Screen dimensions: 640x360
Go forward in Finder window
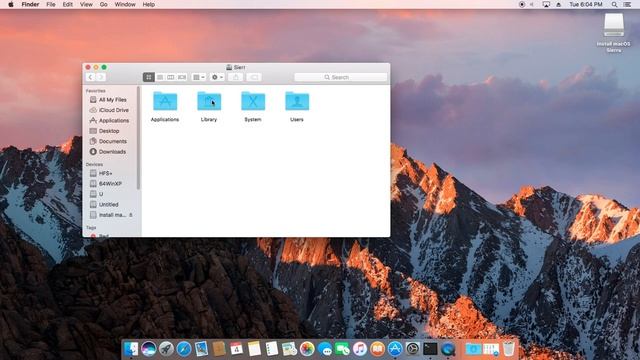pyautogui.click(x=101, y=77)
